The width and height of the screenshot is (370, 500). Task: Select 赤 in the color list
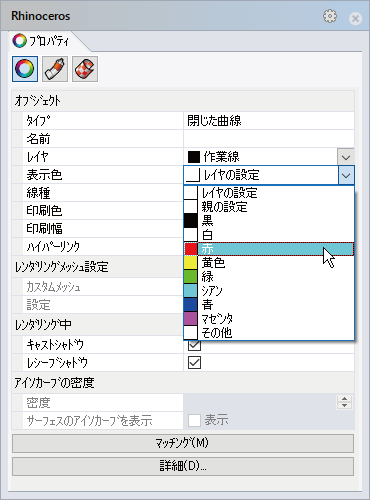tap(269, 249)
